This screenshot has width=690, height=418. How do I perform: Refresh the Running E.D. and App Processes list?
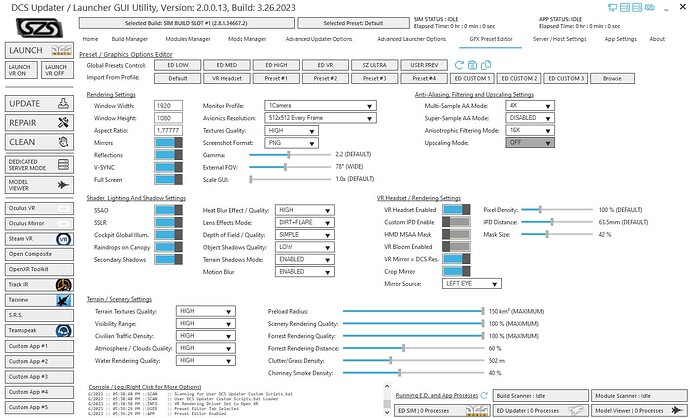point(484,396)
